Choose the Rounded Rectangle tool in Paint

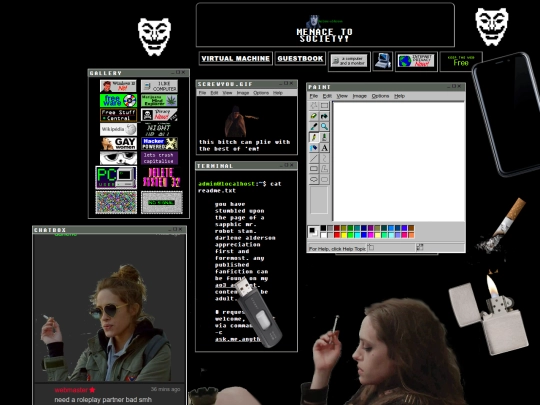(x=324, y=179)
